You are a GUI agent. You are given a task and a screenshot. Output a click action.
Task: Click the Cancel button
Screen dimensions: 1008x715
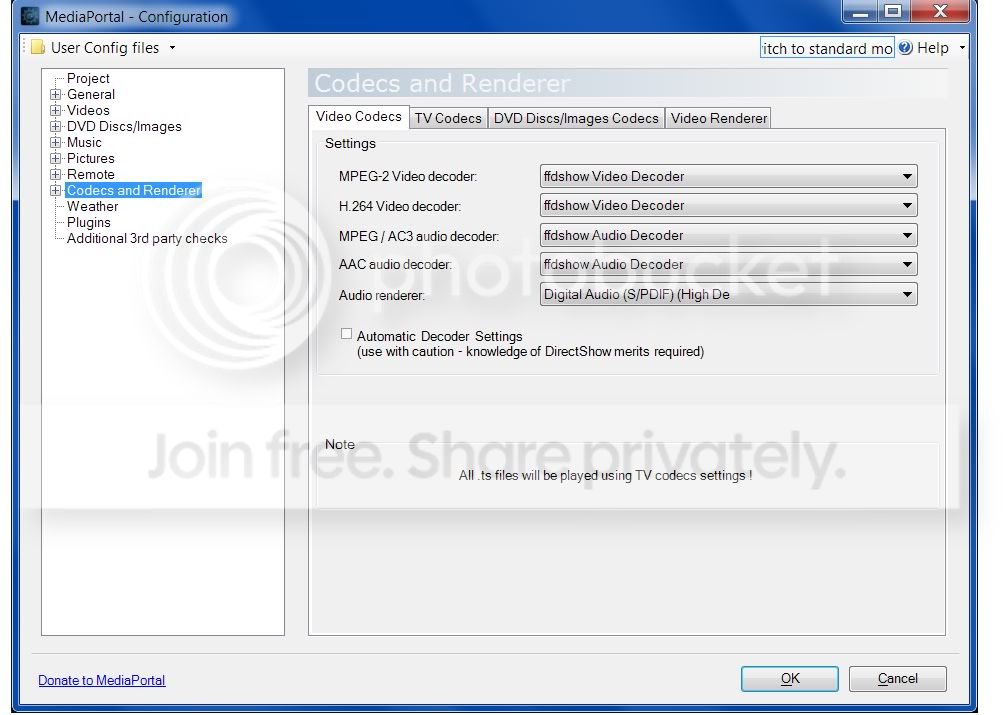pyautogui.click(x=897, y=679)
